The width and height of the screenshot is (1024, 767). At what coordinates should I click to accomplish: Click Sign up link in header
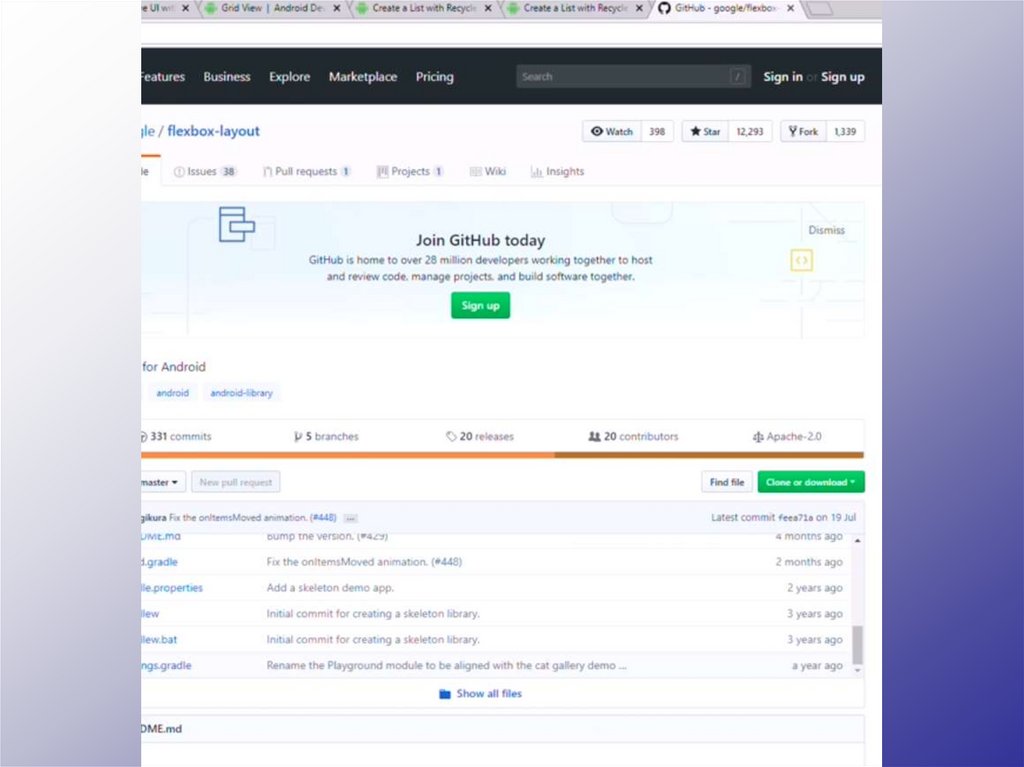(x=842, y=76)
